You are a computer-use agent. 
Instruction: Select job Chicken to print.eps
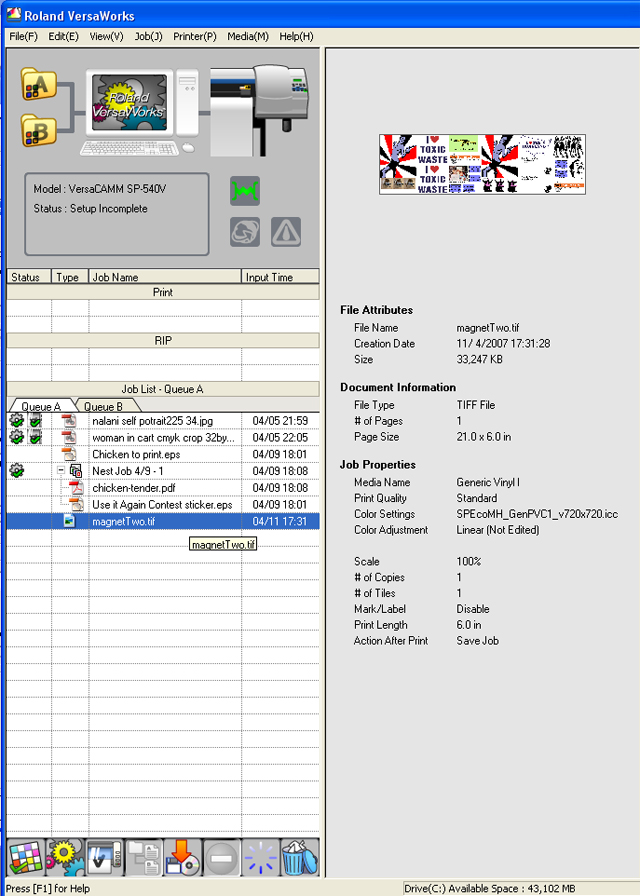[136, 454]
